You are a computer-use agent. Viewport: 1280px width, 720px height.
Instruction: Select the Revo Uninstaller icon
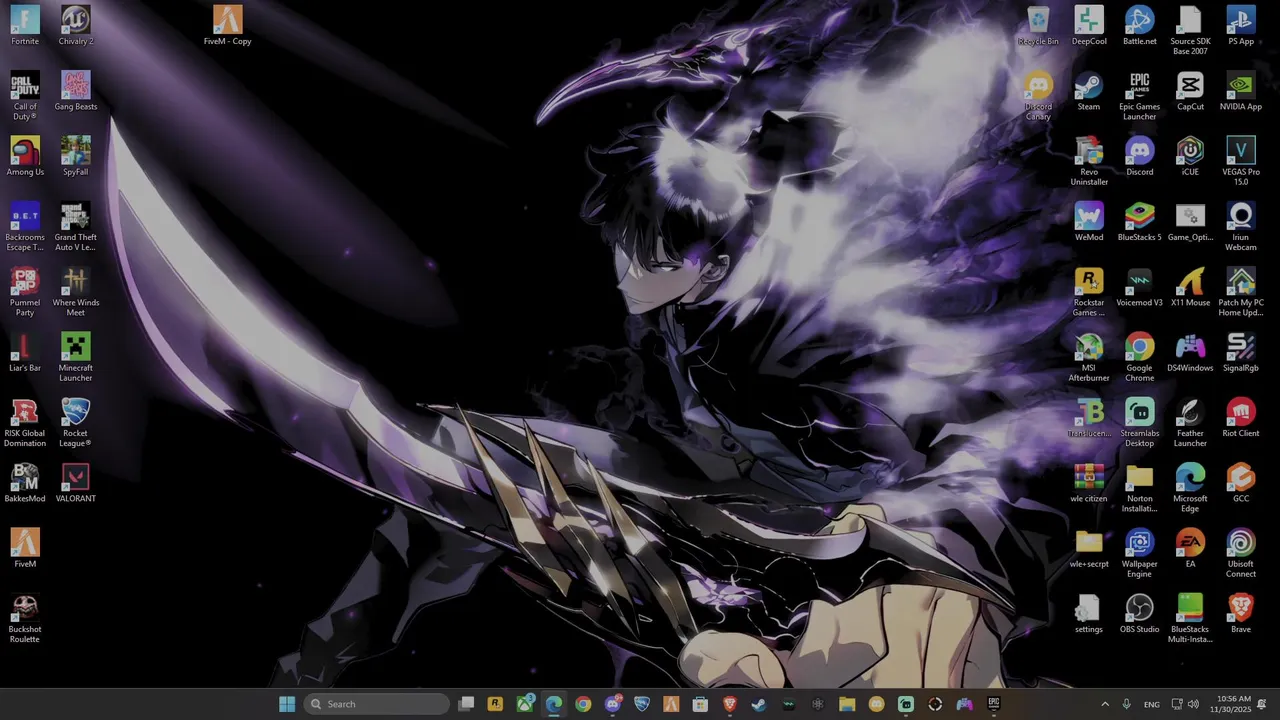[x=1089, y=161]
